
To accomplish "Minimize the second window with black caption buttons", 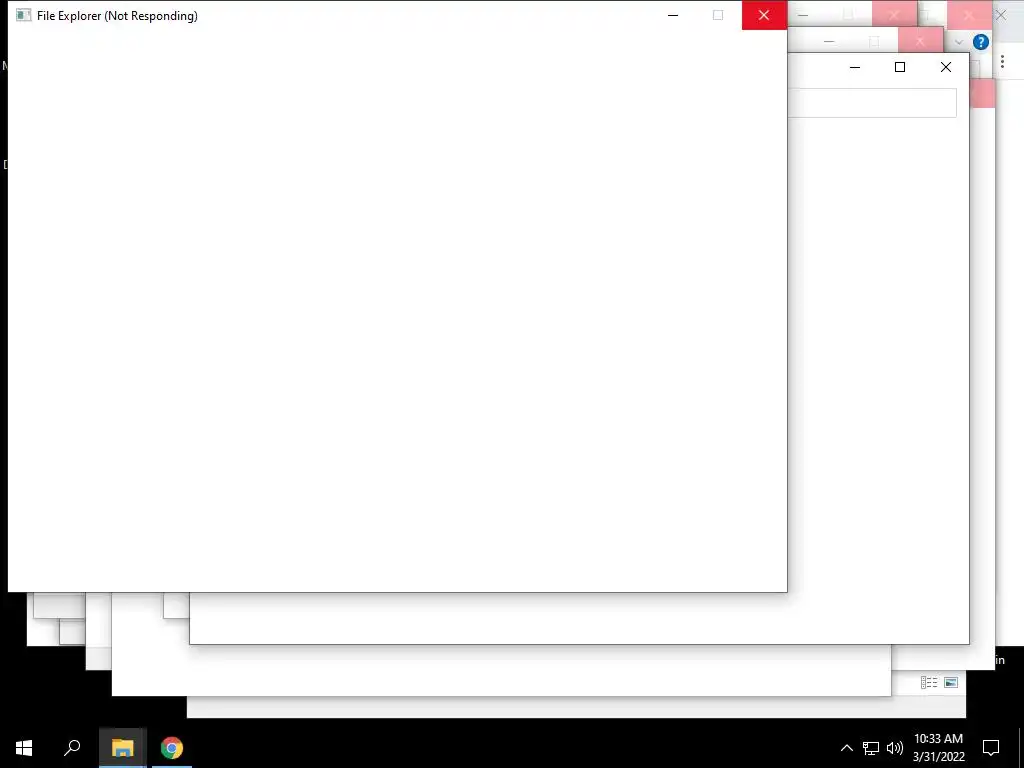I will tap(855, 67).
